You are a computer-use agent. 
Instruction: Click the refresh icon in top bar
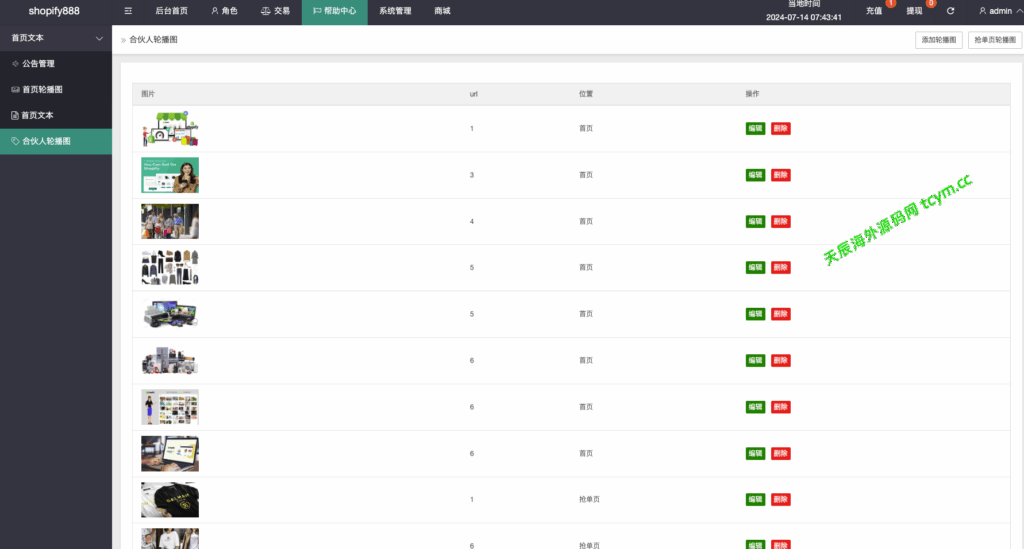pyautogui.click(x=950, y=11)
